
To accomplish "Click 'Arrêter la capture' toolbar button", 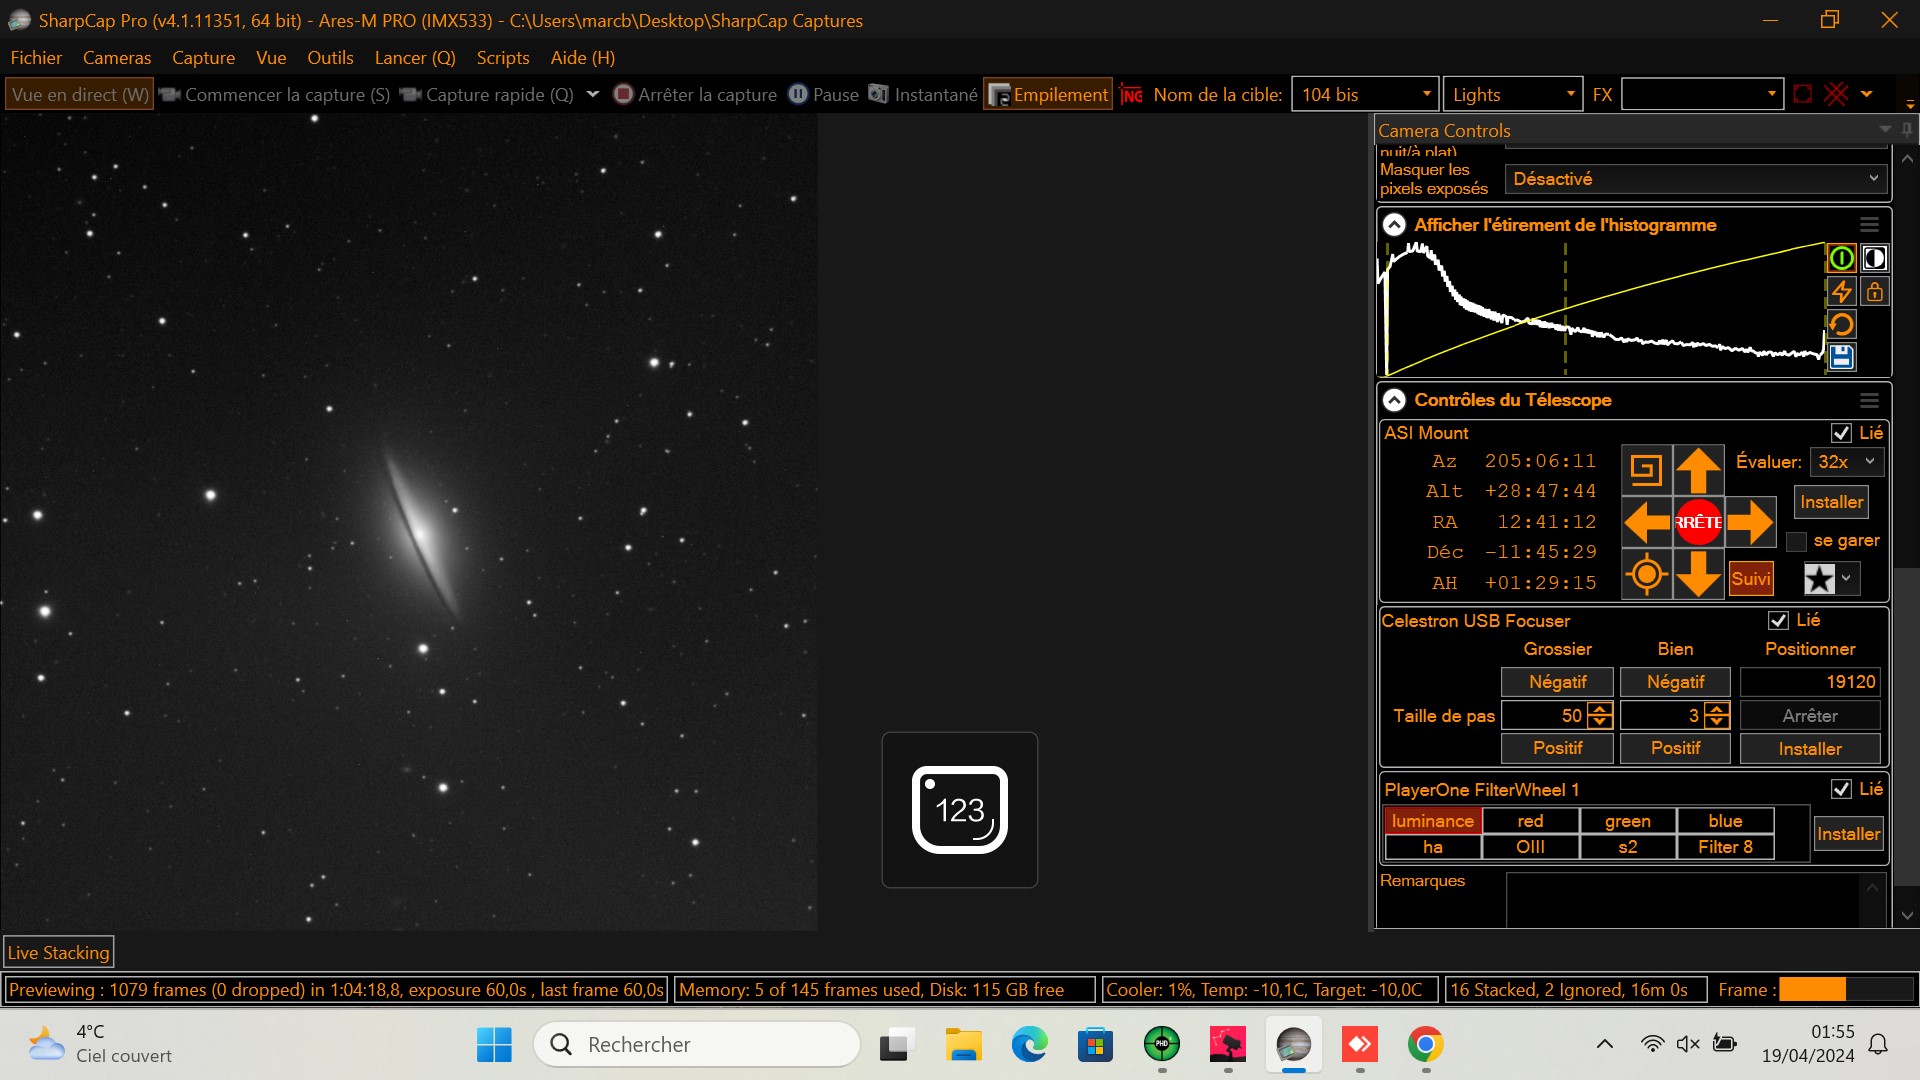I will pos(695,95).
